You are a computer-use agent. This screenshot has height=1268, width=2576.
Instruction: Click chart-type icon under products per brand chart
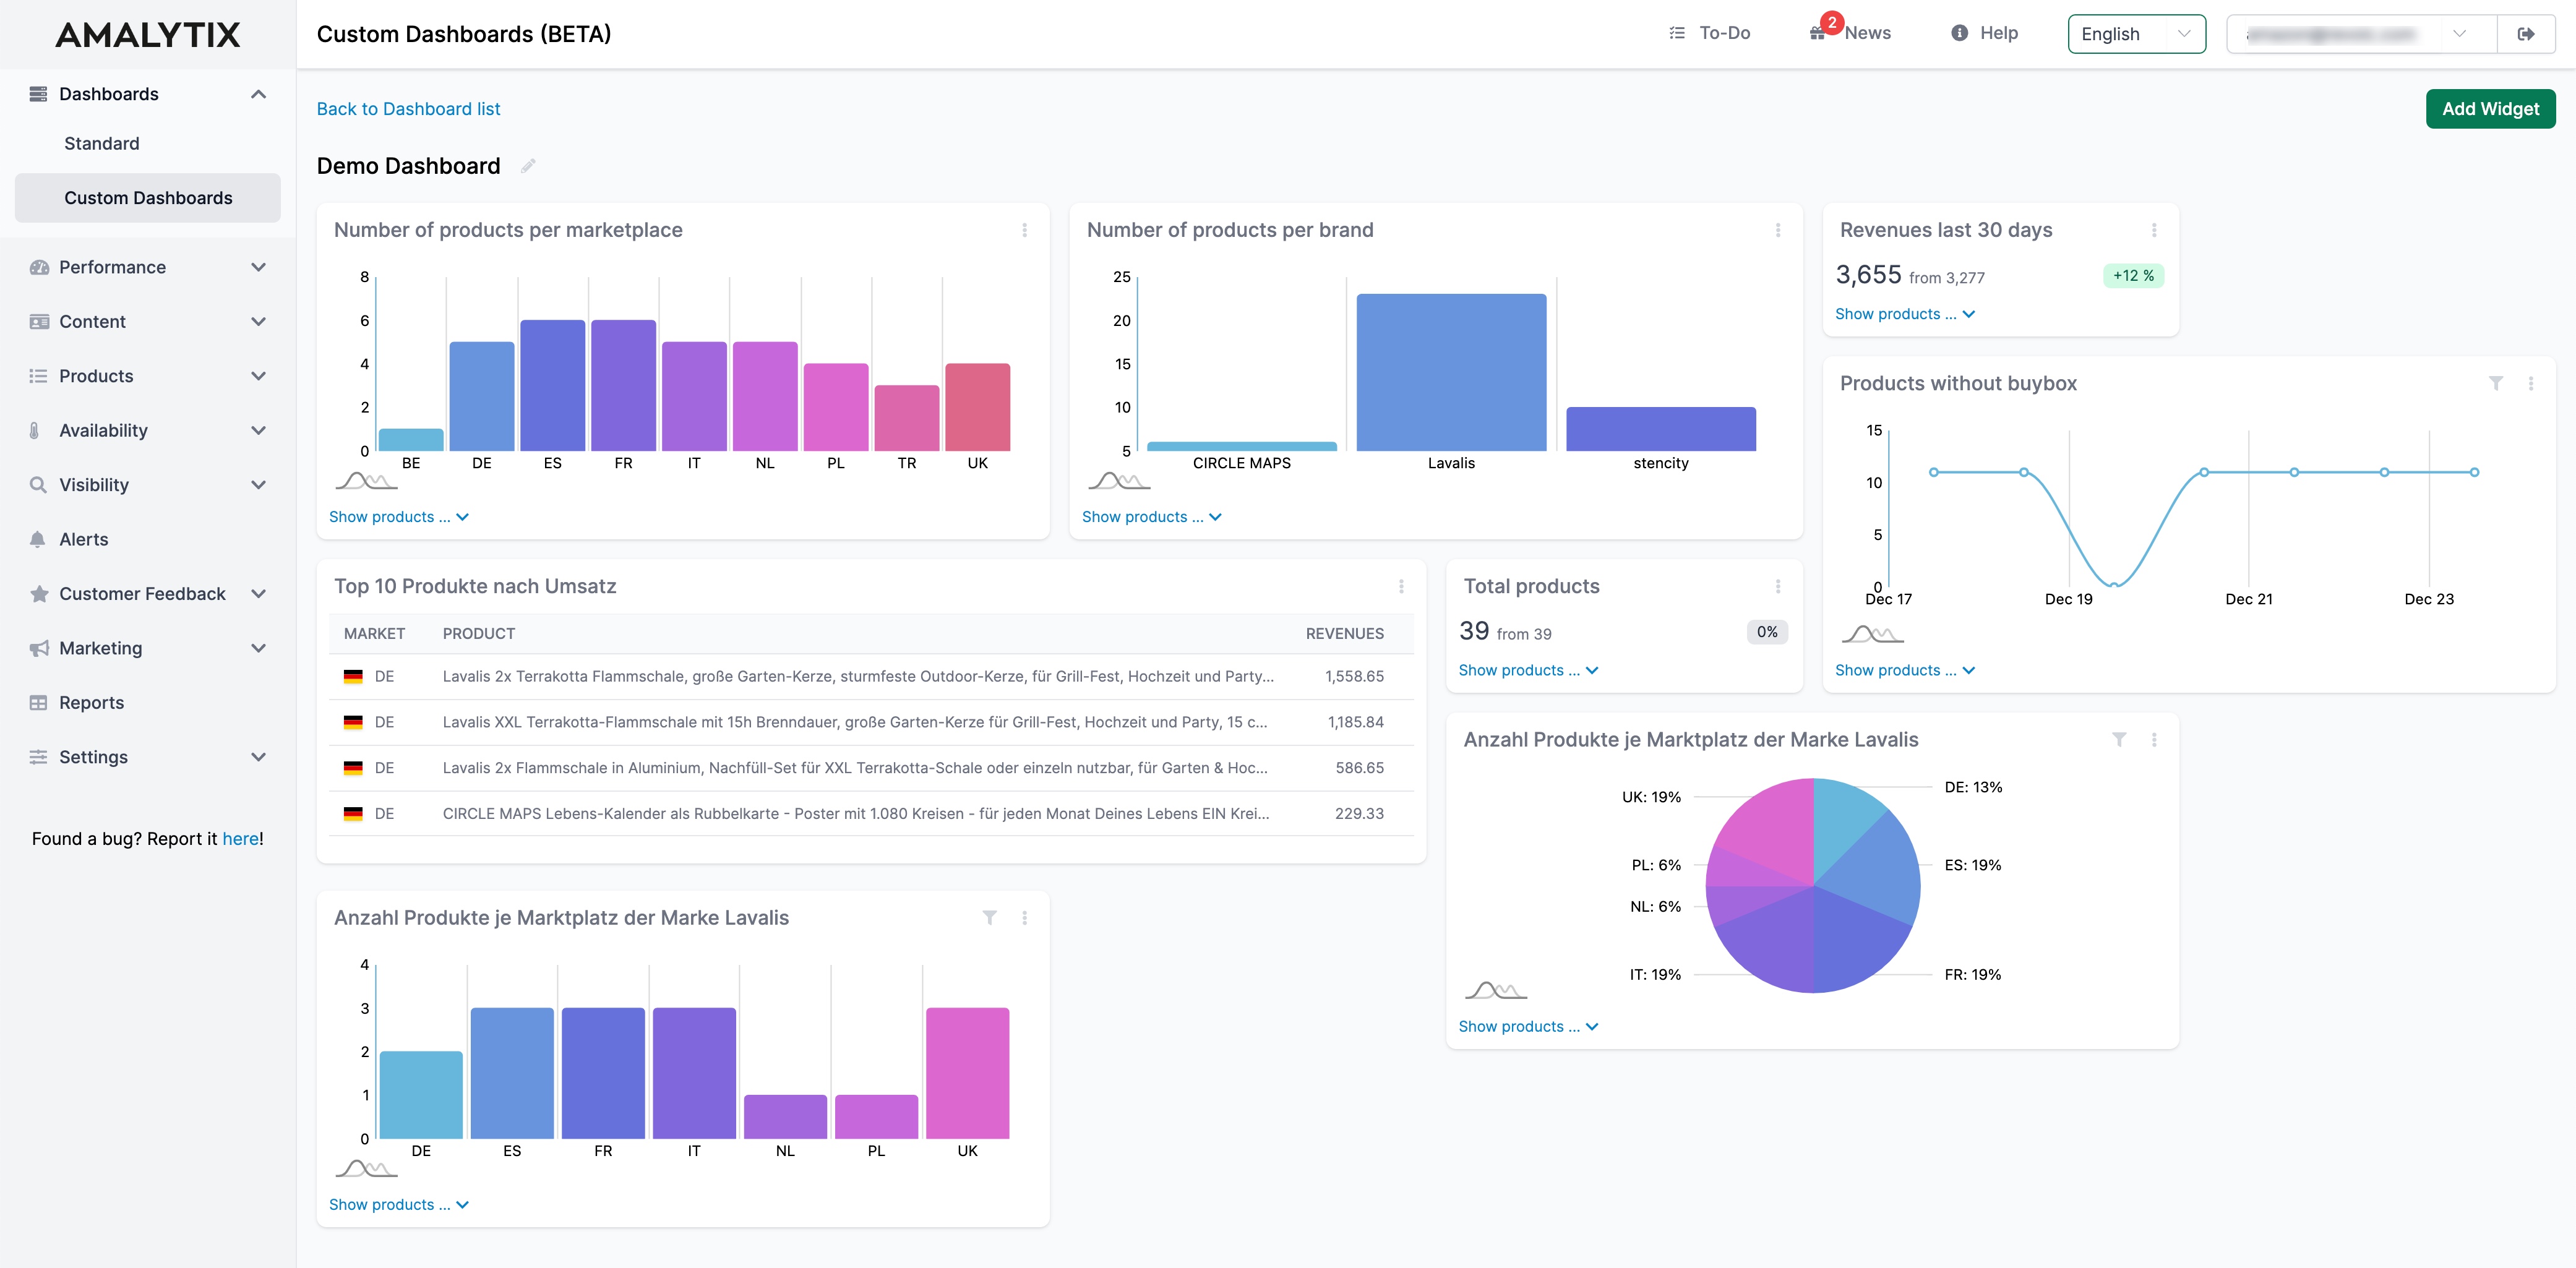pos(1119,481)
